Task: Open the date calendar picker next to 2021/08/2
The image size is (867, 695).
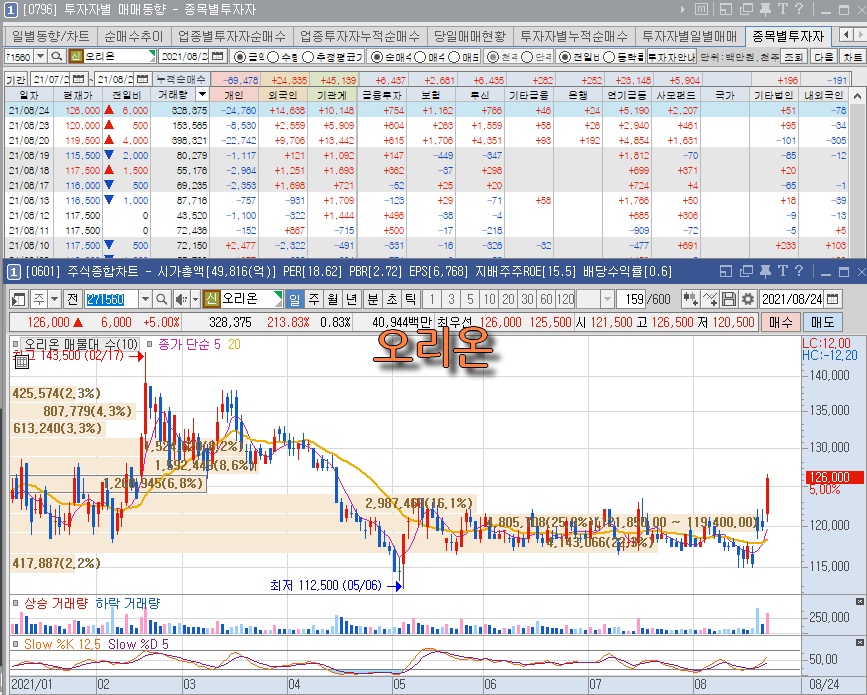Action: (x=218, y=56)
